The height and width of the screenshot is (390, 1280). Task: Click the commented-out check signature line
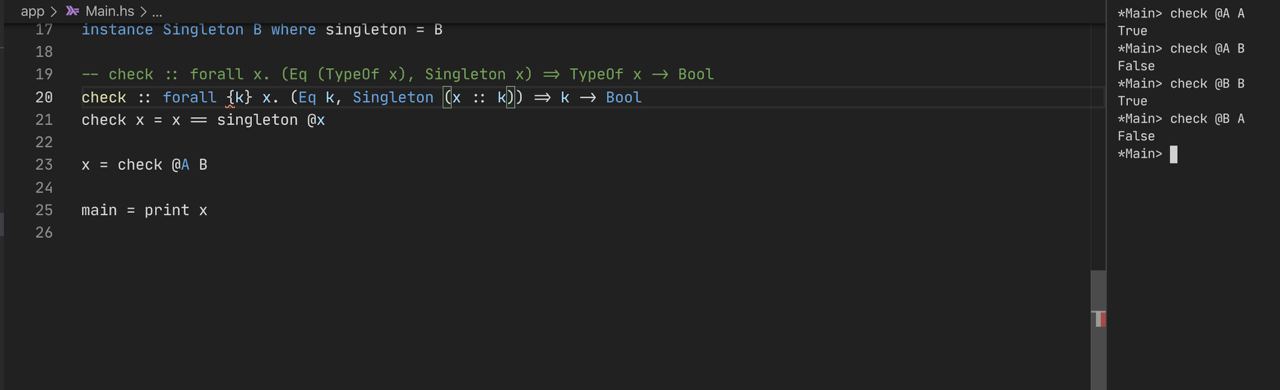point(398,74)
